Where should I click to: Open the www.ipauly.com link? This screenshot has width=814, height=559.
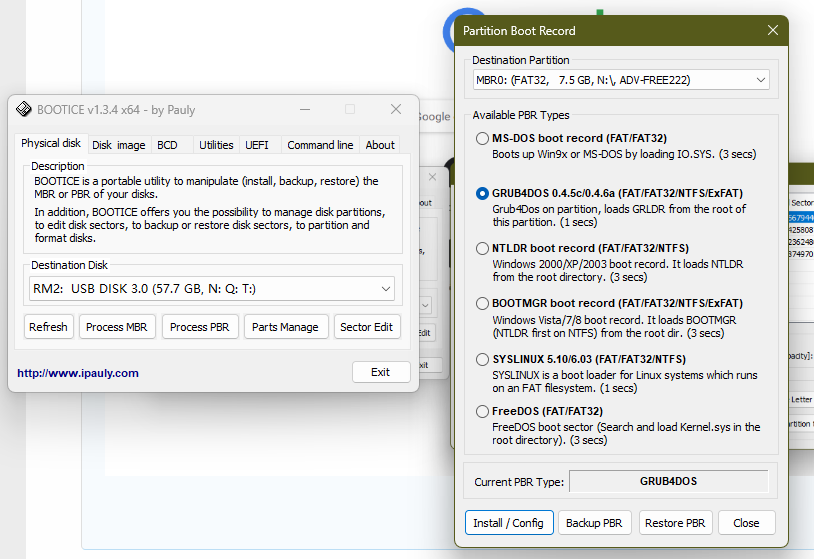78,373
